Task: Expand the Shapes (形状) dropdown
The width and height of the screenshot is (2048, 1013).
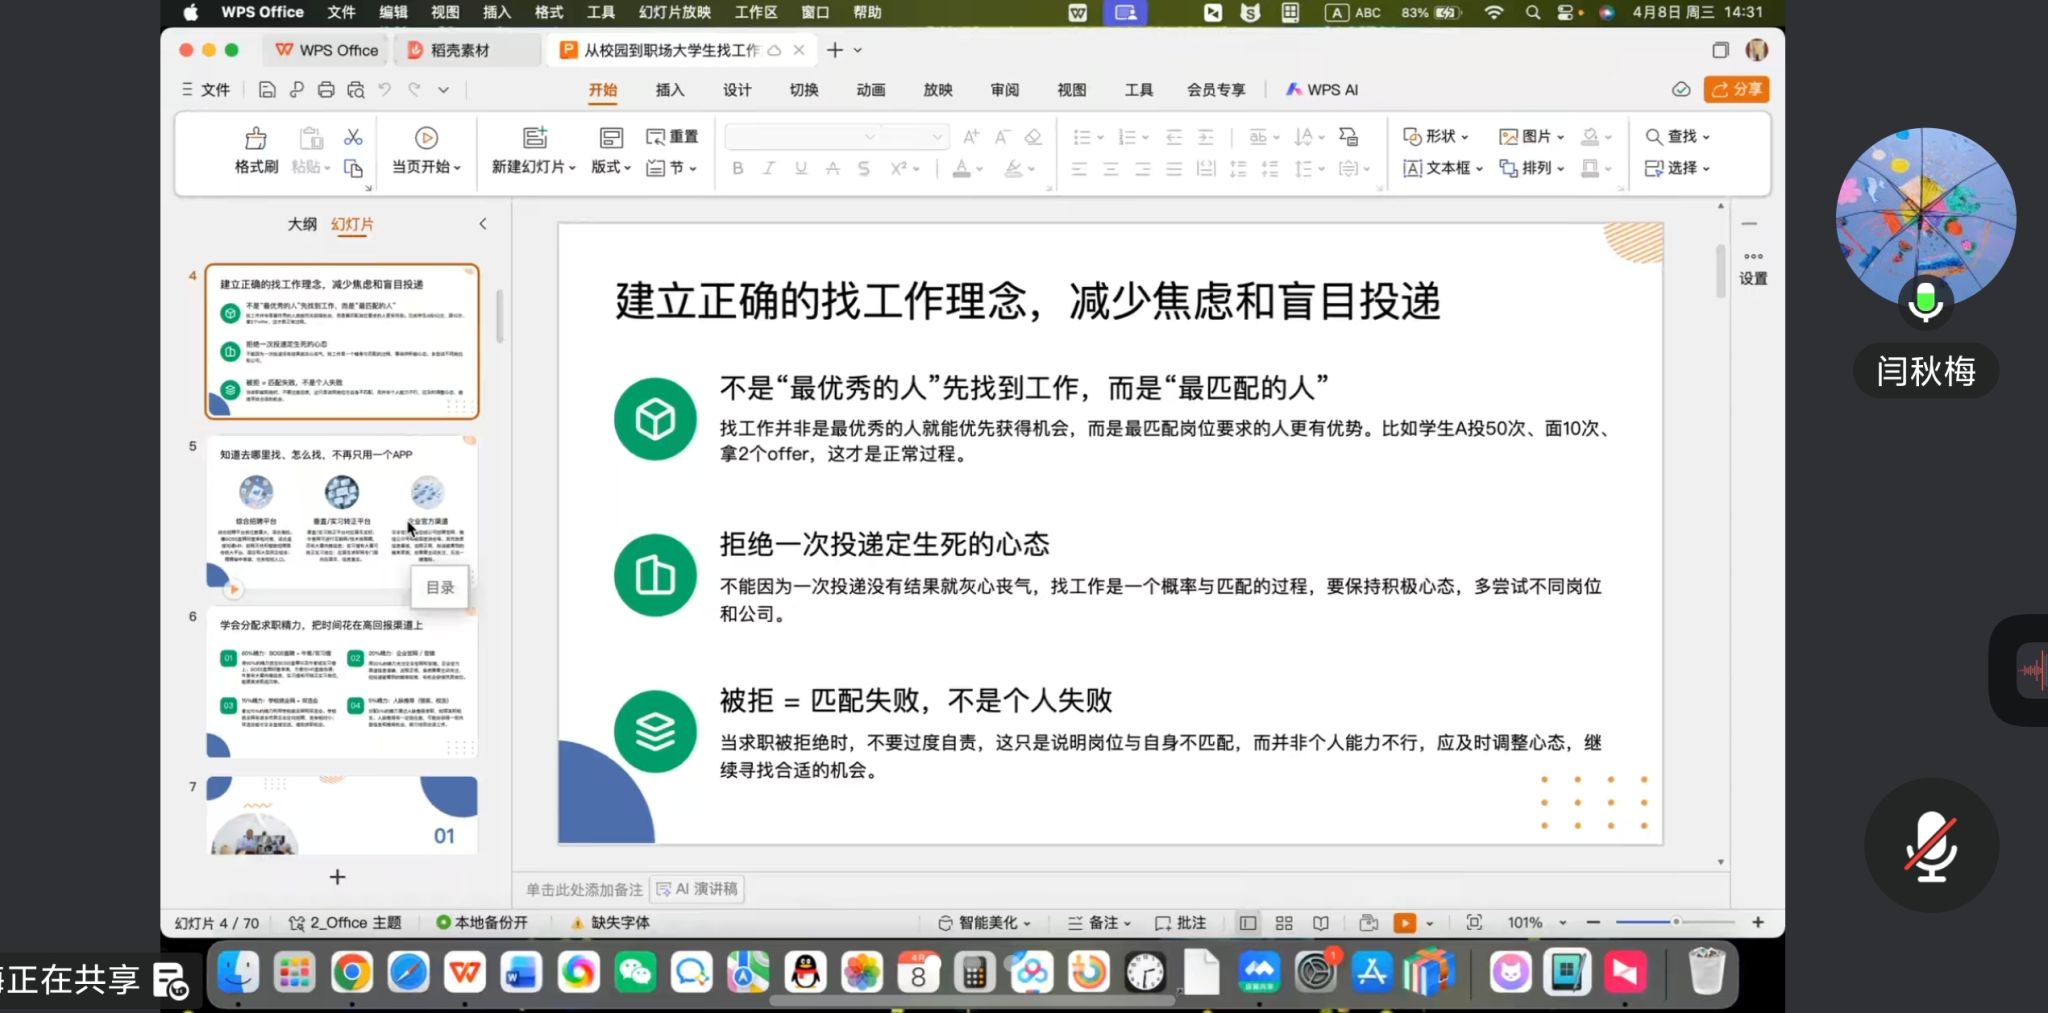Action: point(1436,136)
